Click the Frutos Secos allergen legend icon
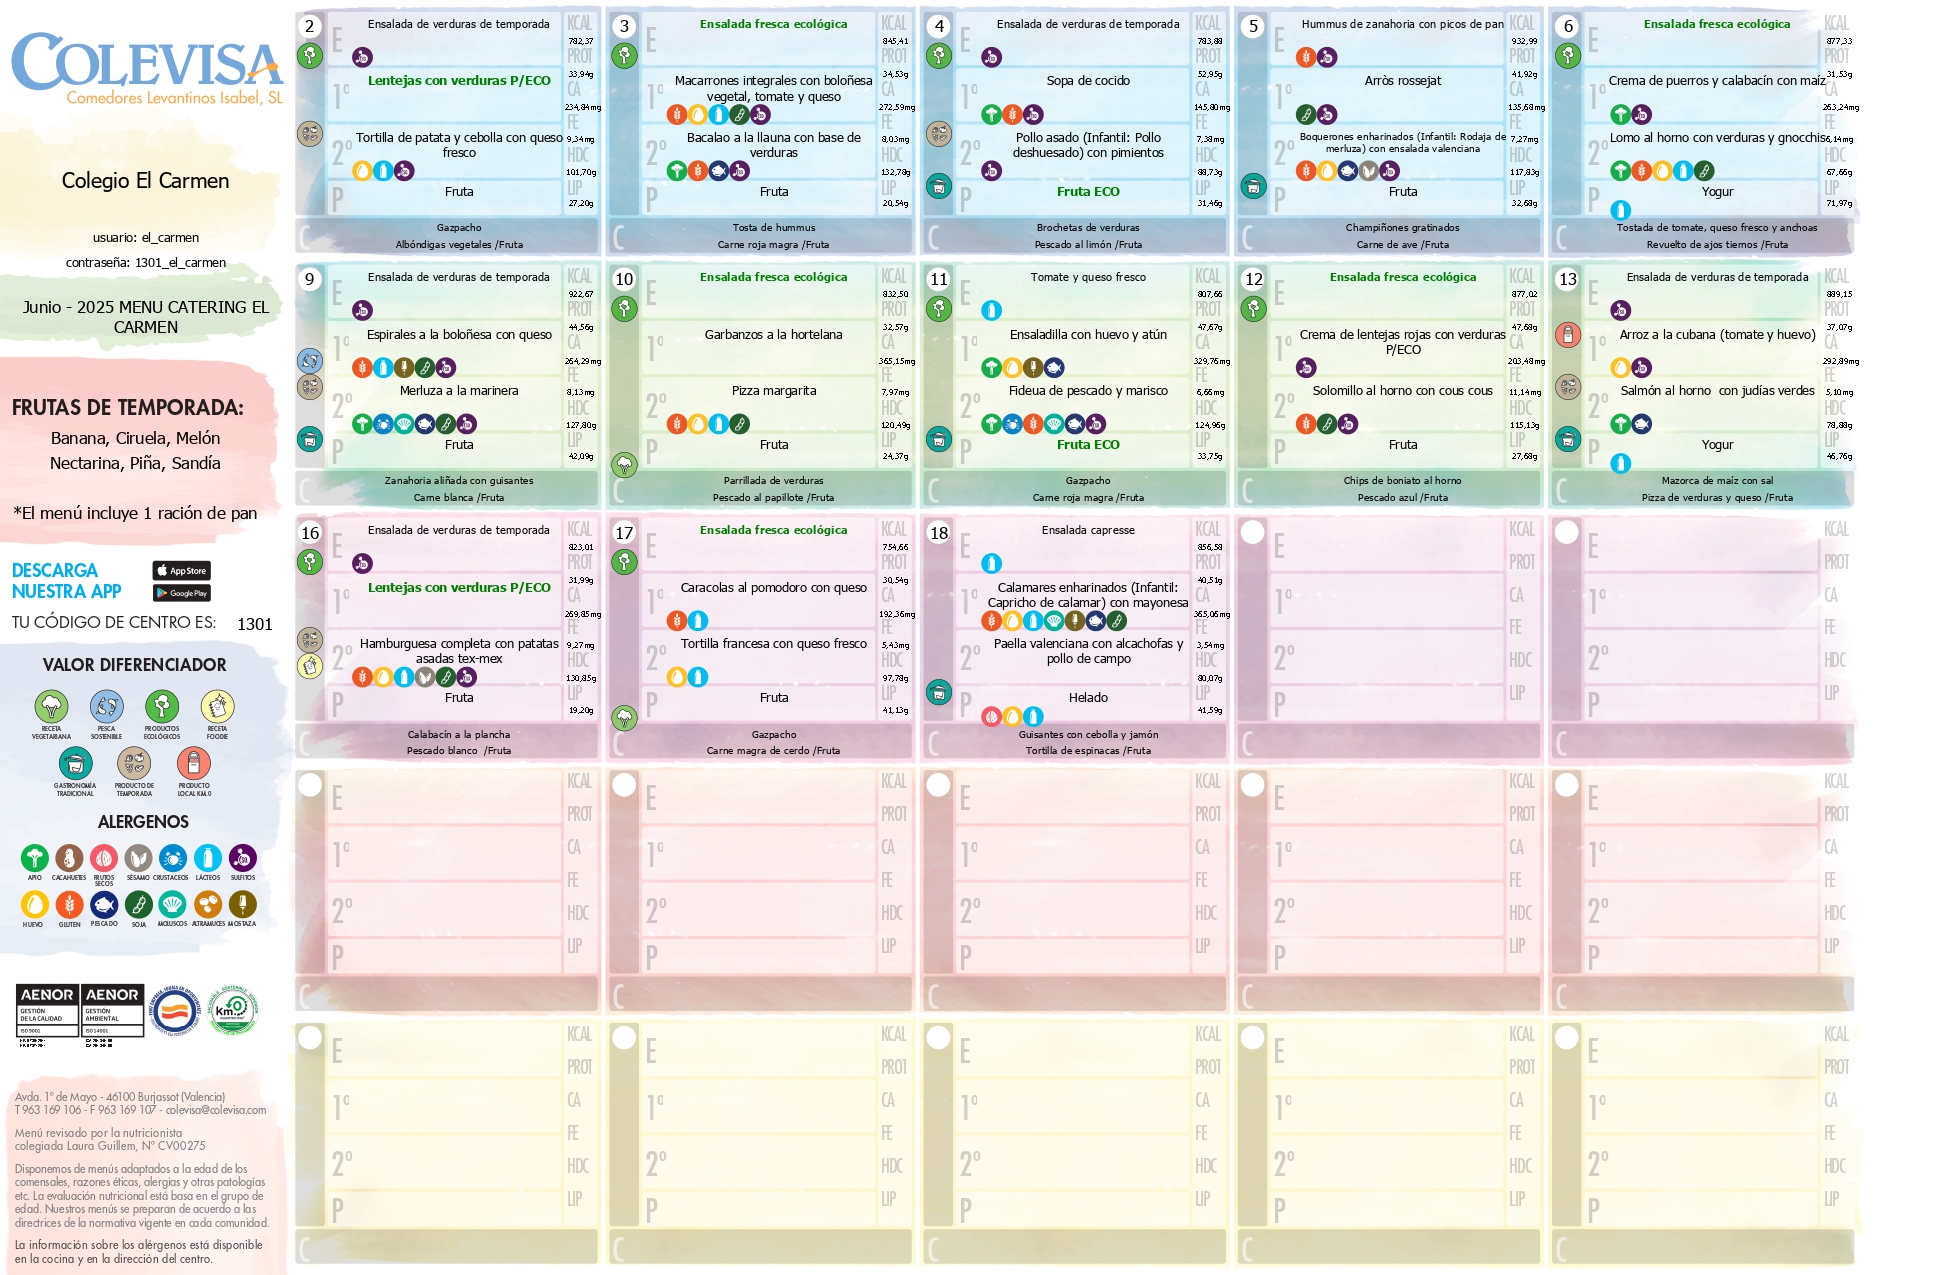Viewport: 1950px width, 1275px height. 104,858
